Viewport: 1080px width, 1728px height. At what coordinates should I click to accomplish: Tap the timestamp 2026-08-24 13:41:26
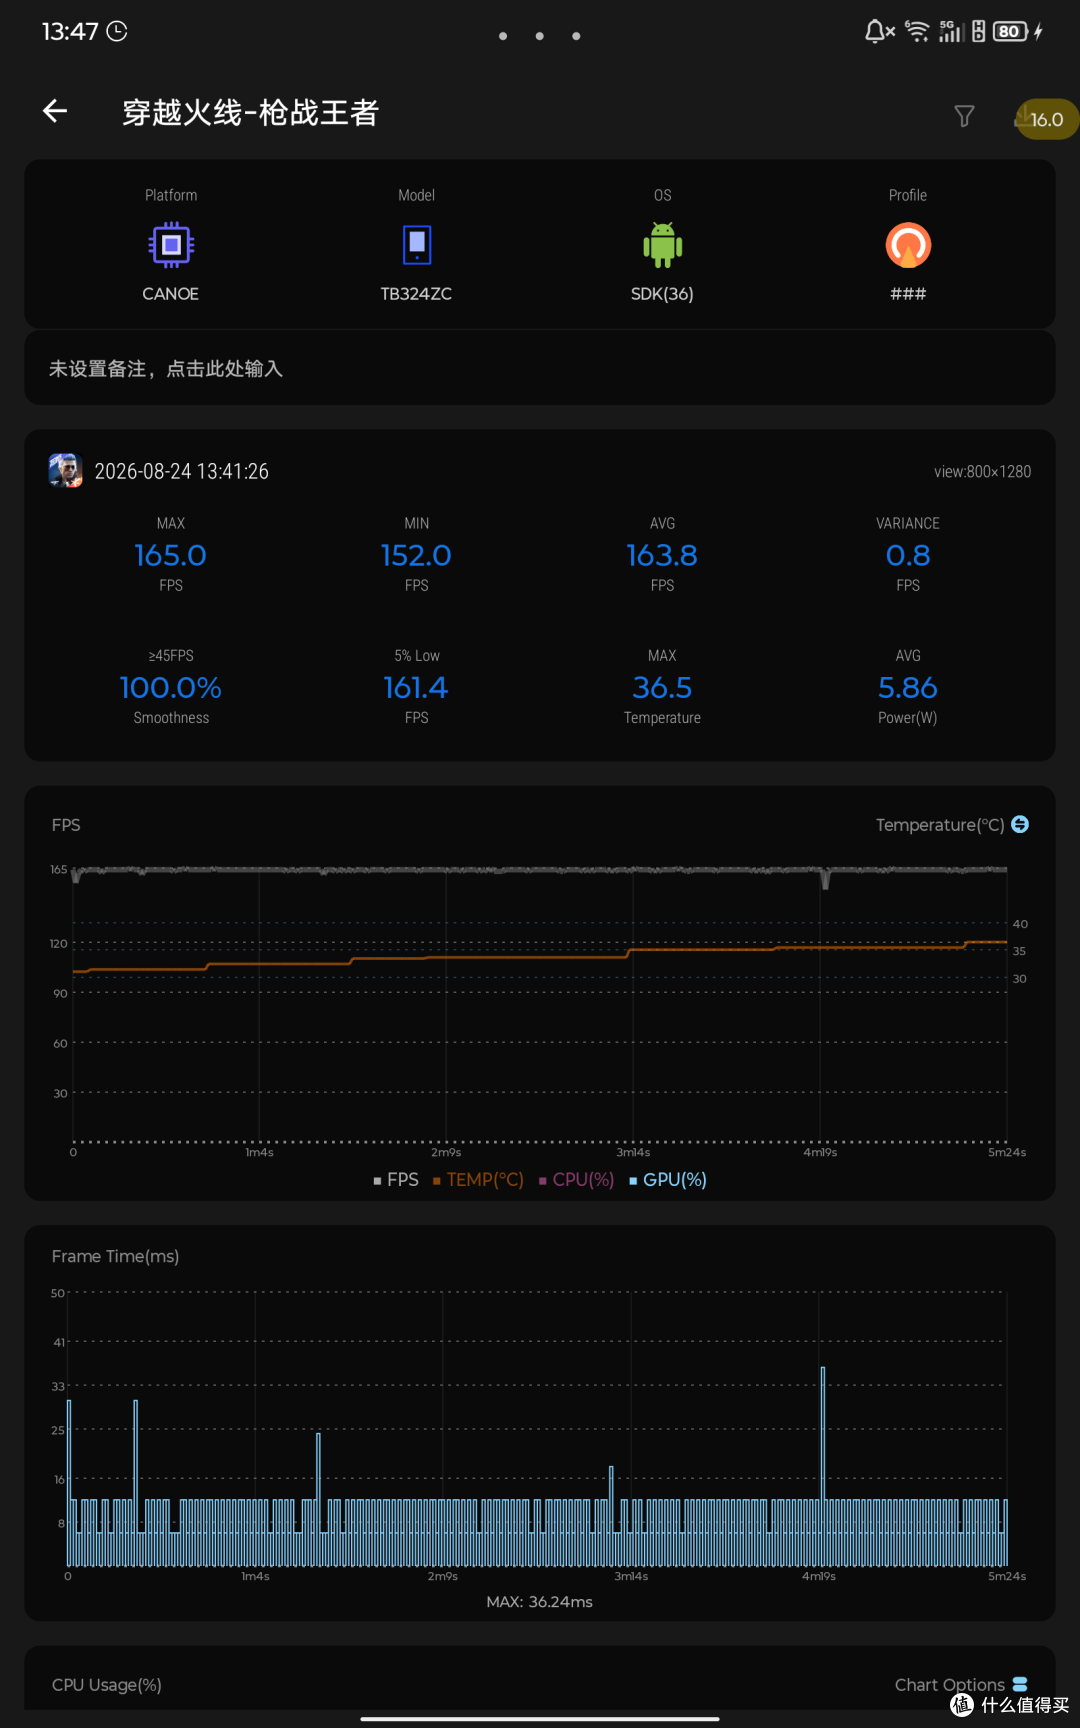[182, 471]
